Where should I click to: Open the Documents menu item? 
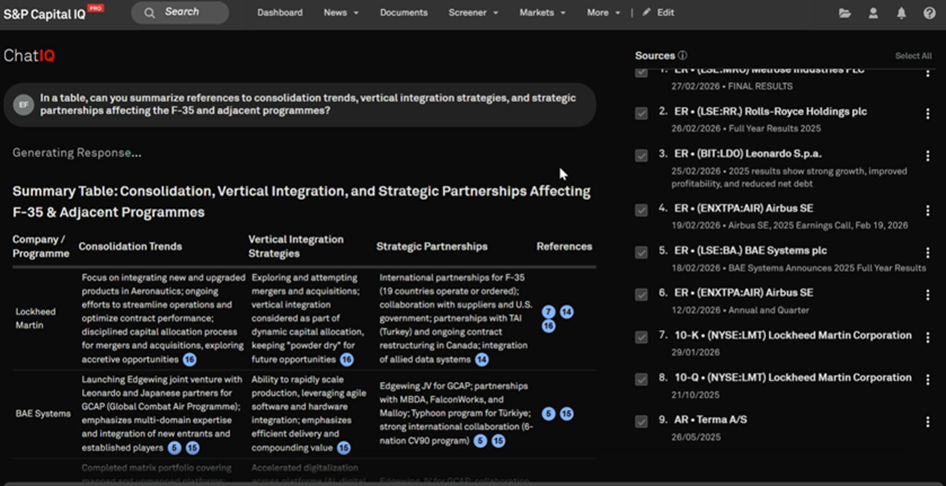pos(404,12)
